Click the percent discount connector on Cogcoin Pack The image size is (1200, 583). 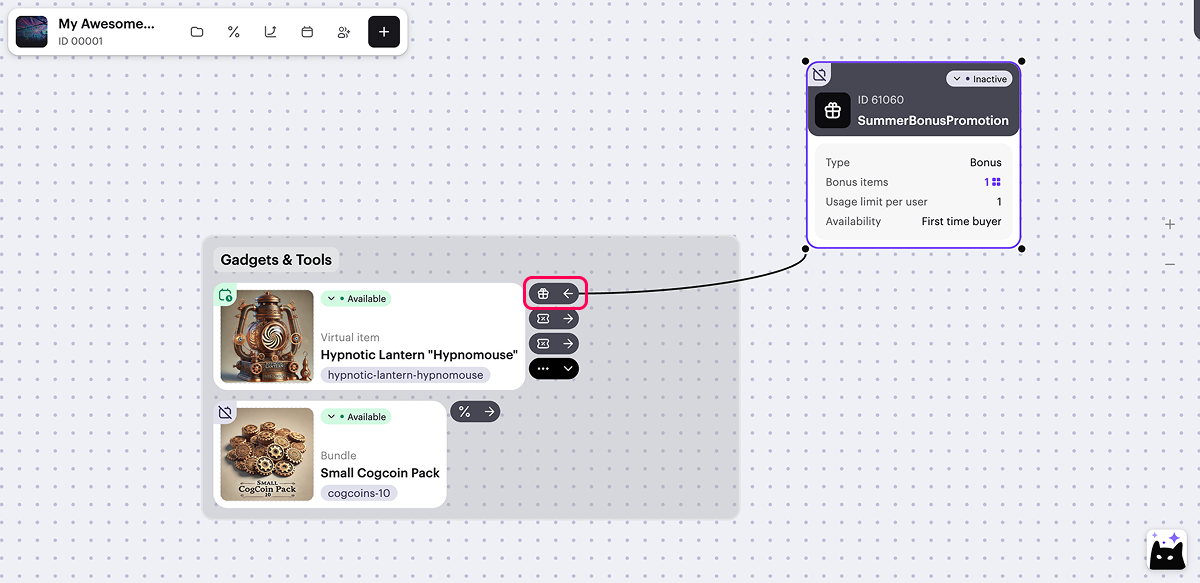pyautogui.click(x=475, y=411)
